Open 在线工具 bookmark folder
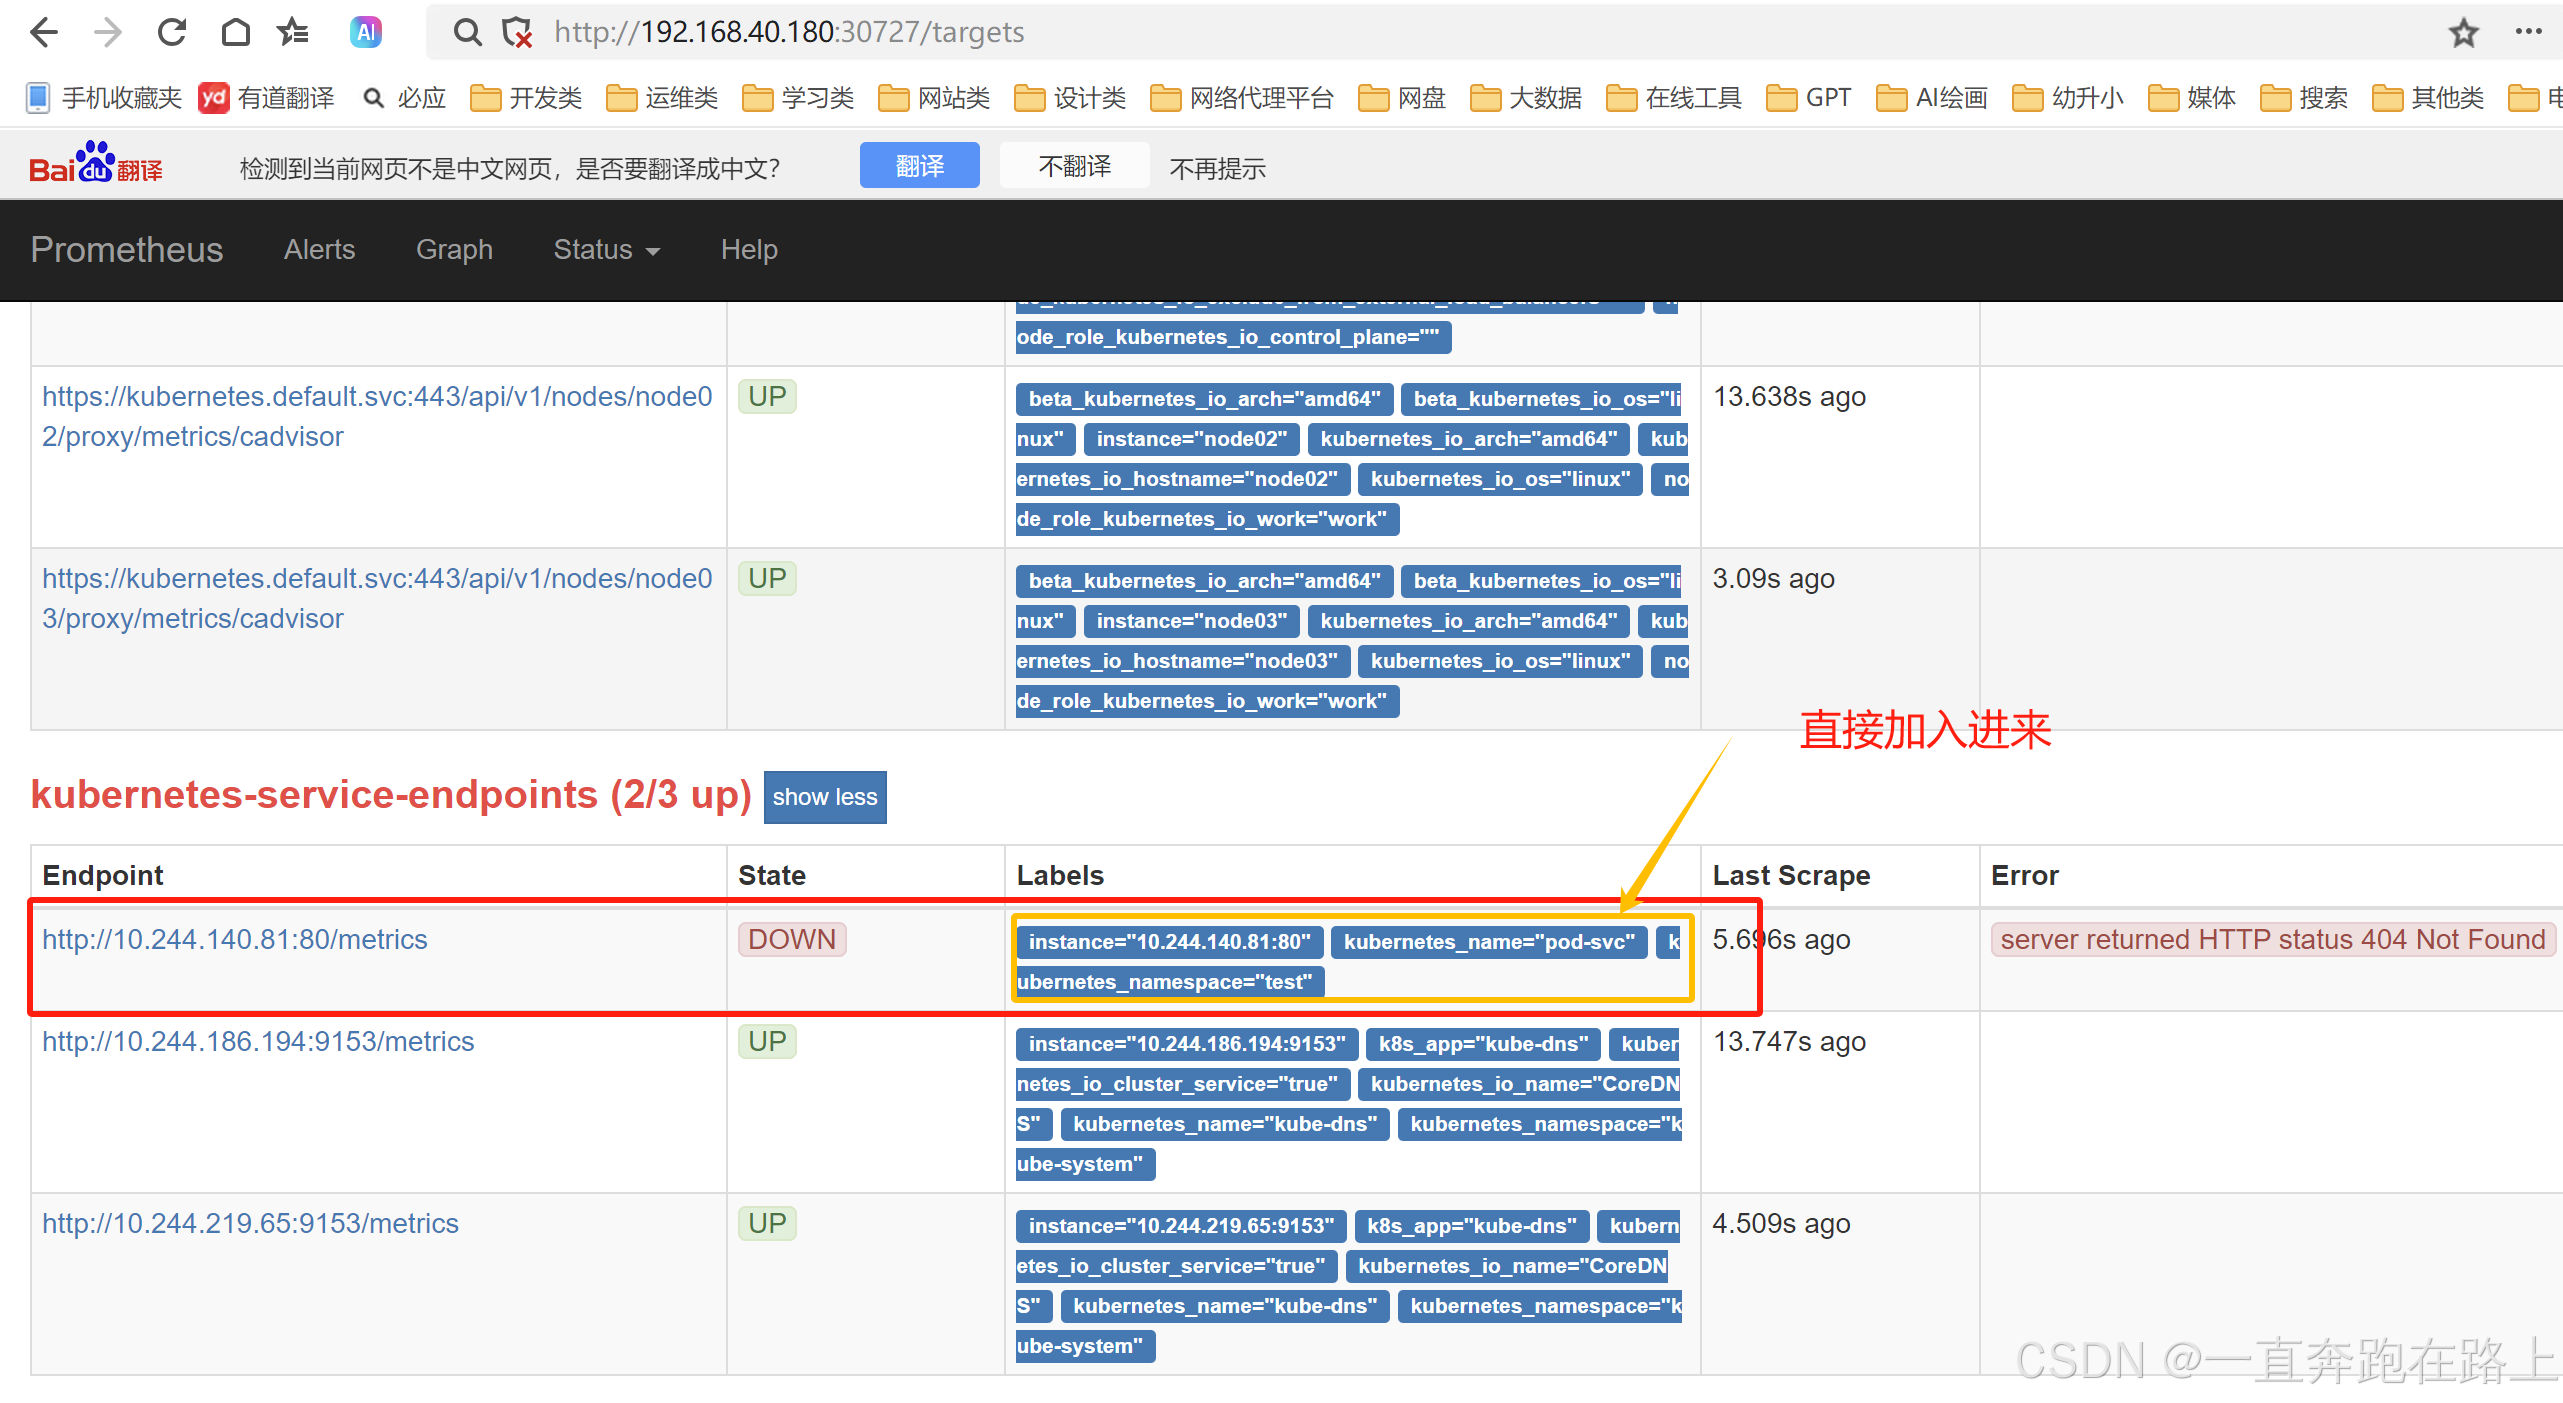 1674,98
